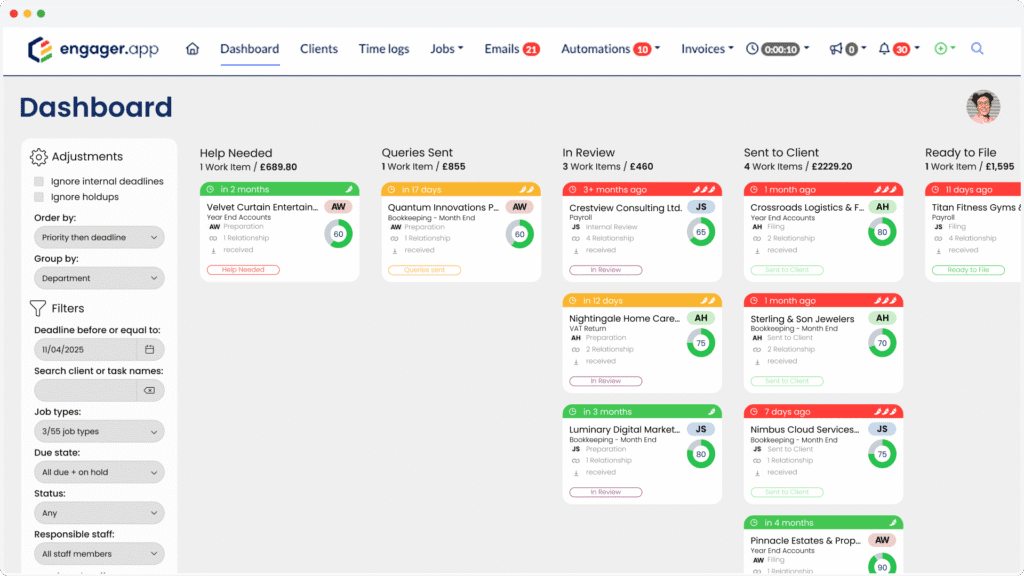
Task: Click the clock icon on 'in 2 months' header
Action: 210,189
